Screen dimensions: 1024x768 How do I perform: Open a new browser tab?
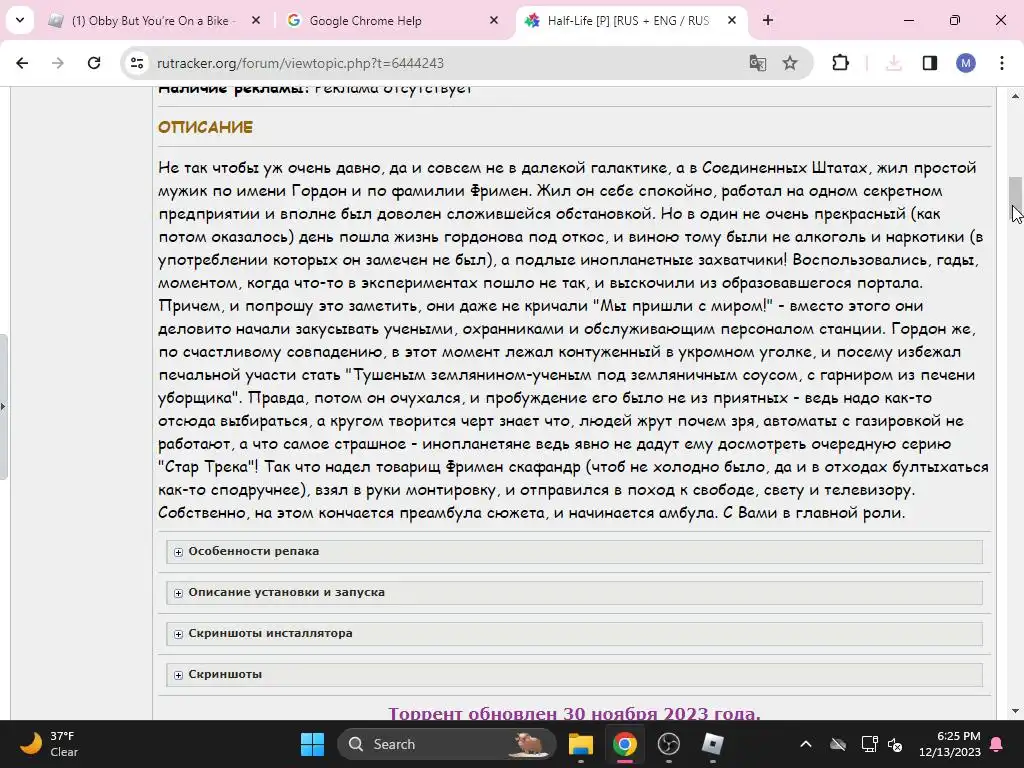(768, 20)
